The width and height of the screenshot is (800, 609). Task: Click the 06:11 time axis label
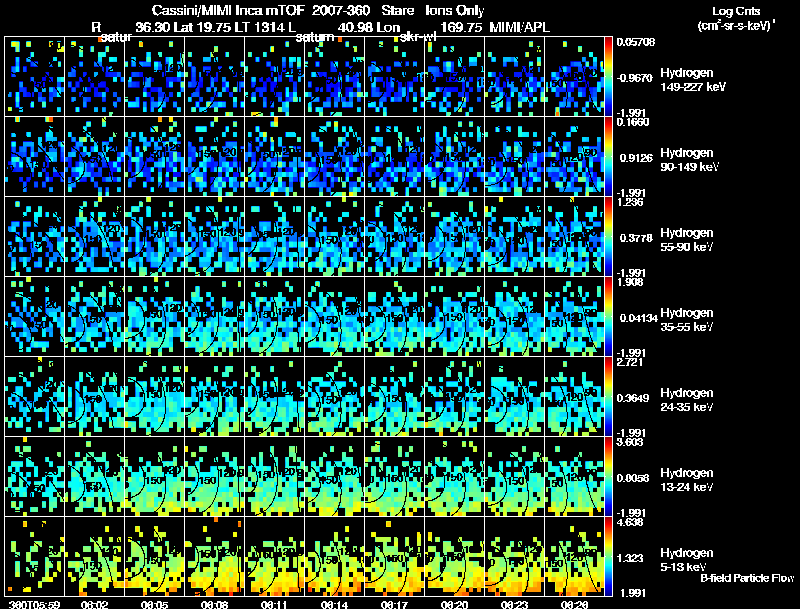click(x=274, y=605)
